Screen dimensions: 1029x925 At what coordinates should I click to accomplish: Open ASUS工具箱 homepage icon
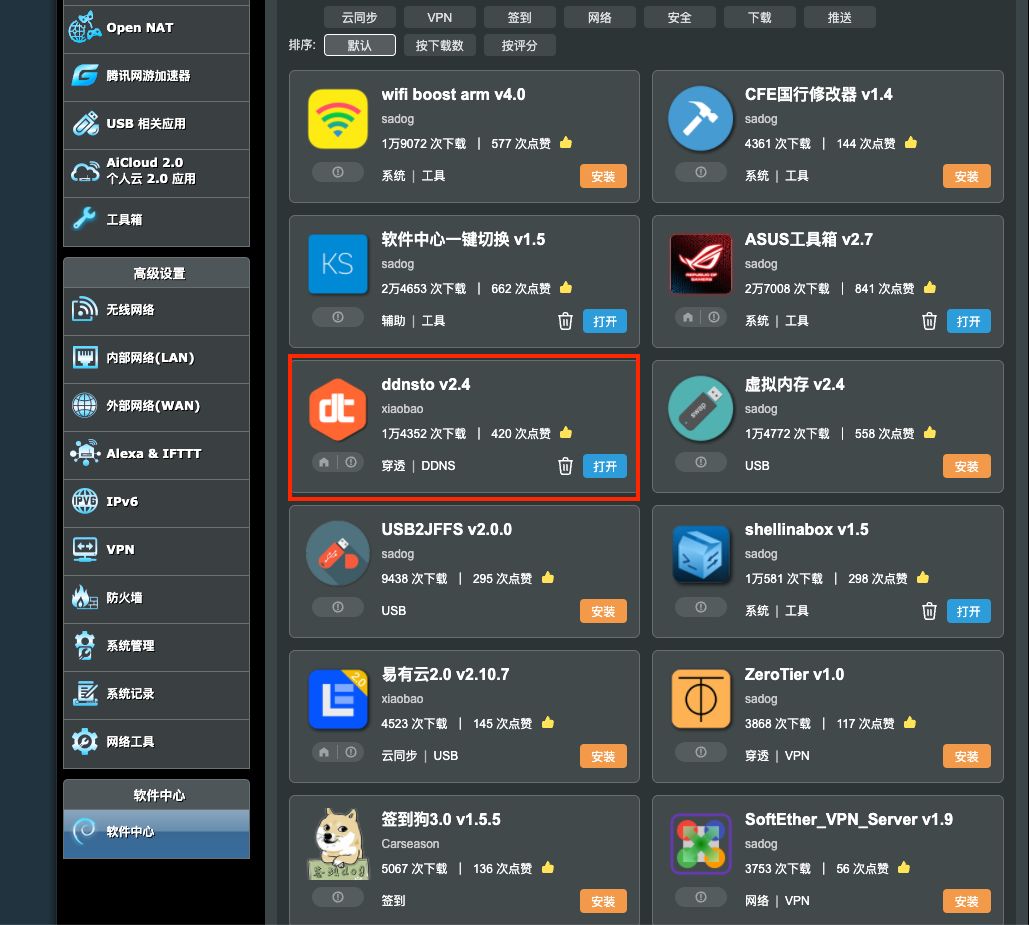pyautogui.click(x=688, y=318)
